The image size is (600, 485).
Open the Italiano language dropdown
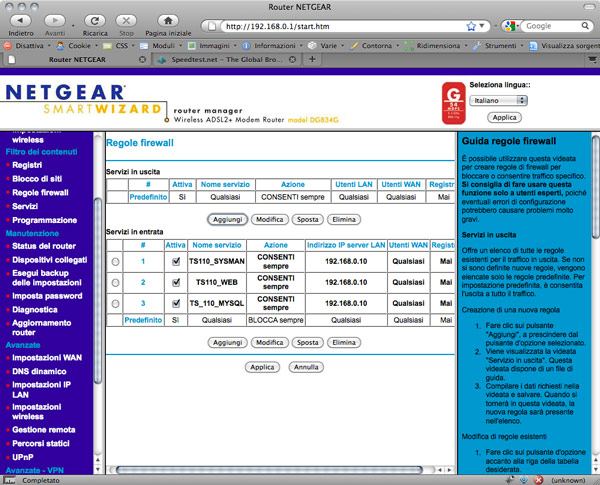[498, 100]
